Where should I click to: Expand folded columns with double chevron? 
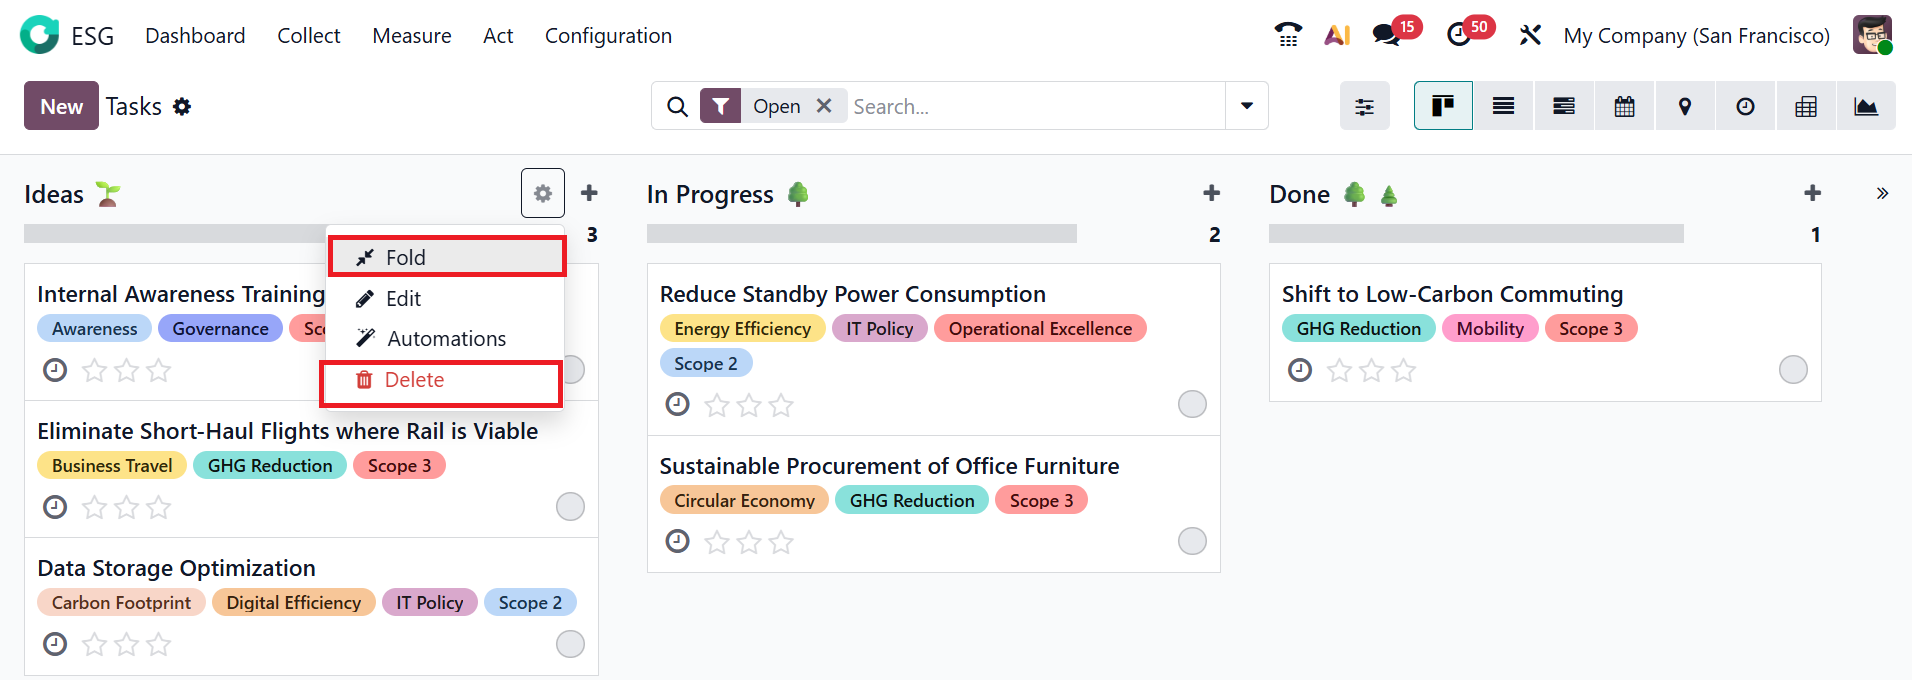click(x=1882, y=194)
